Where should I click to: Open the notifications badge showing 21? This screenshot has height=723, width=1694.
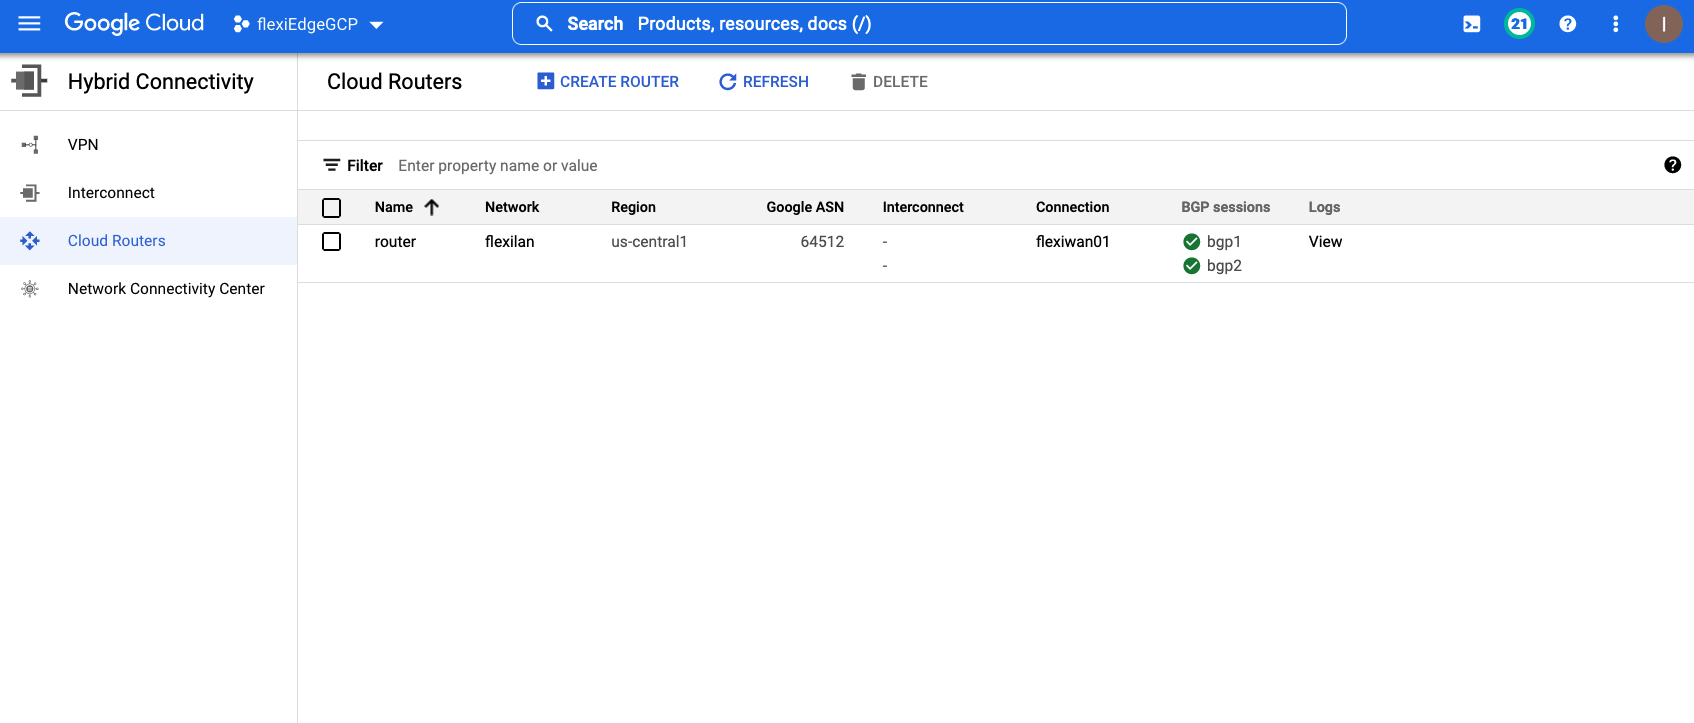tap(1519, 24)
